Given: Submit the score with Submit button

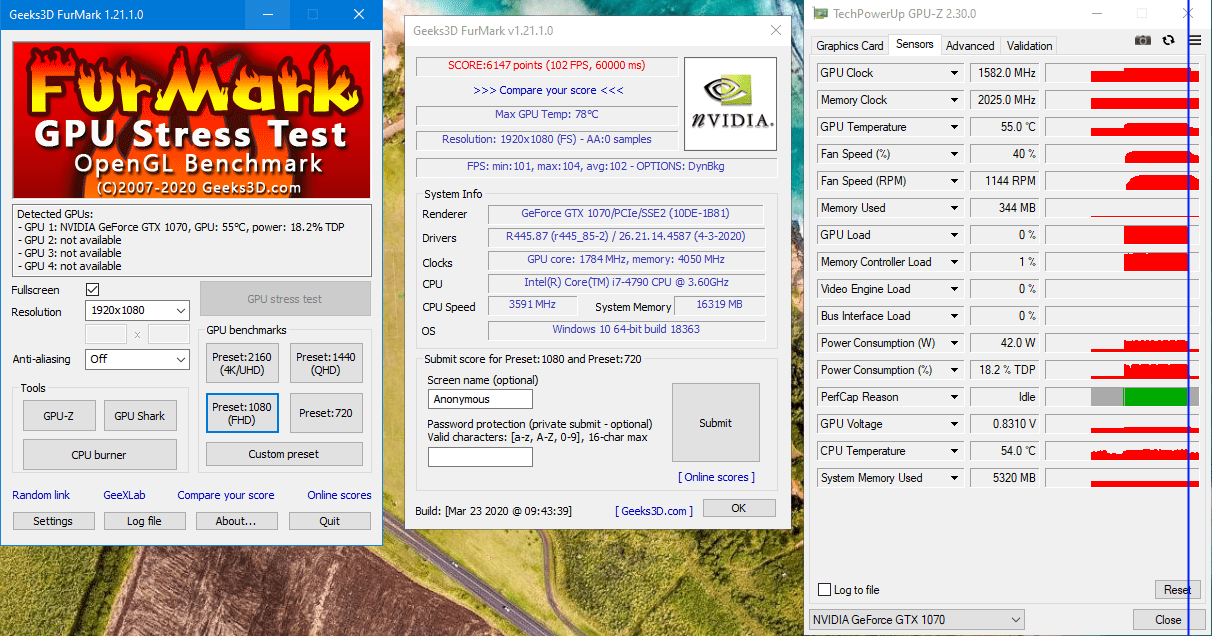Looking at the screenshot, I should 715,423.
